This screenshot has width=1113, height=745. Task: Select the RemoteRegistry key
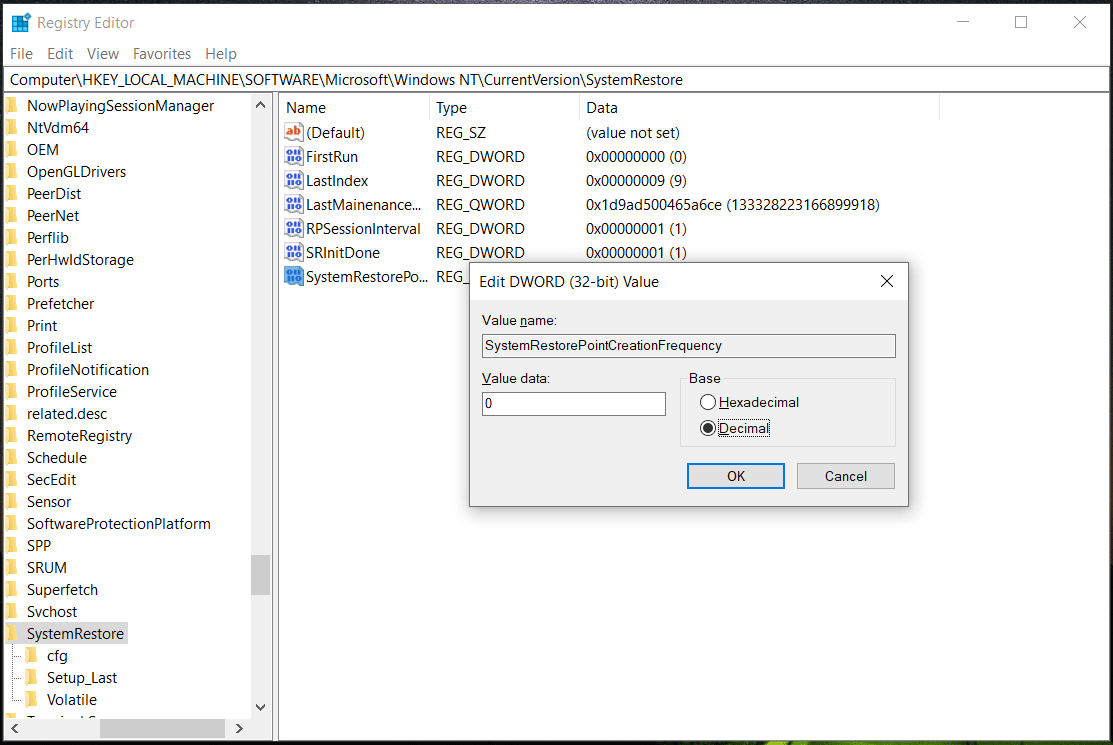tap(80, 436)
